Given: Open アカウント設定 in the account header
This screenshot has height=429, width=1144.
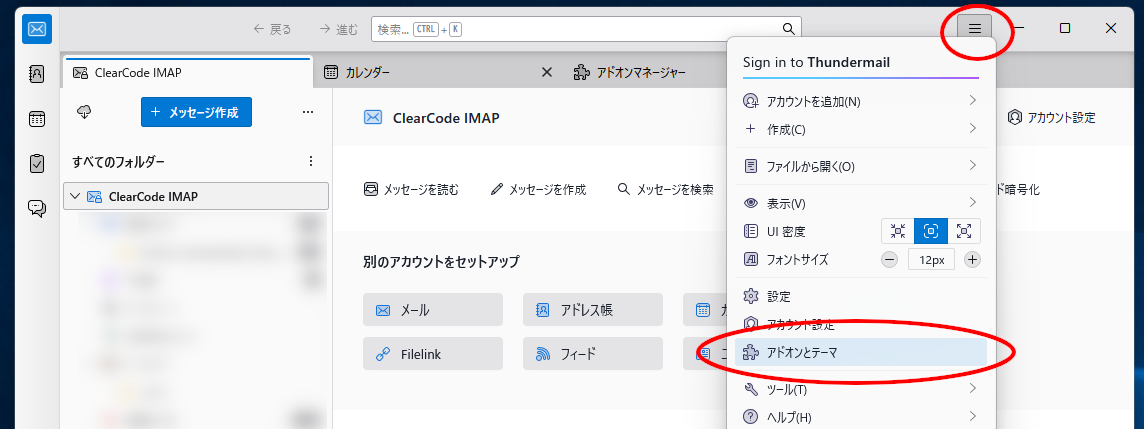Looking at the screenshot, I should (x=1051, y=117).
